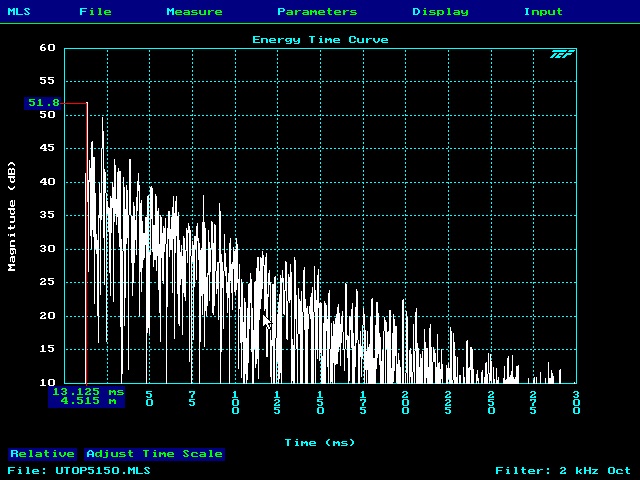Click the 60 dB magnitude axis label
The width and height of the screenshot is (640, 480).
click(x=47, y=48)
